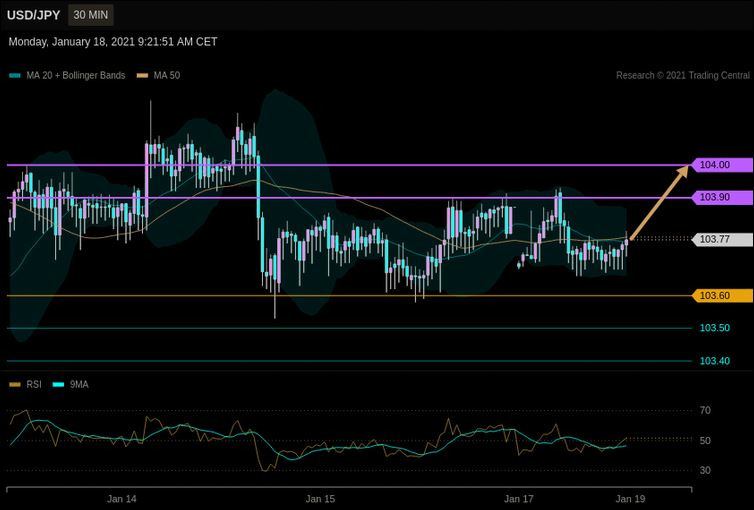Click the Jan 15 date axis label

[x=320, y=499]
